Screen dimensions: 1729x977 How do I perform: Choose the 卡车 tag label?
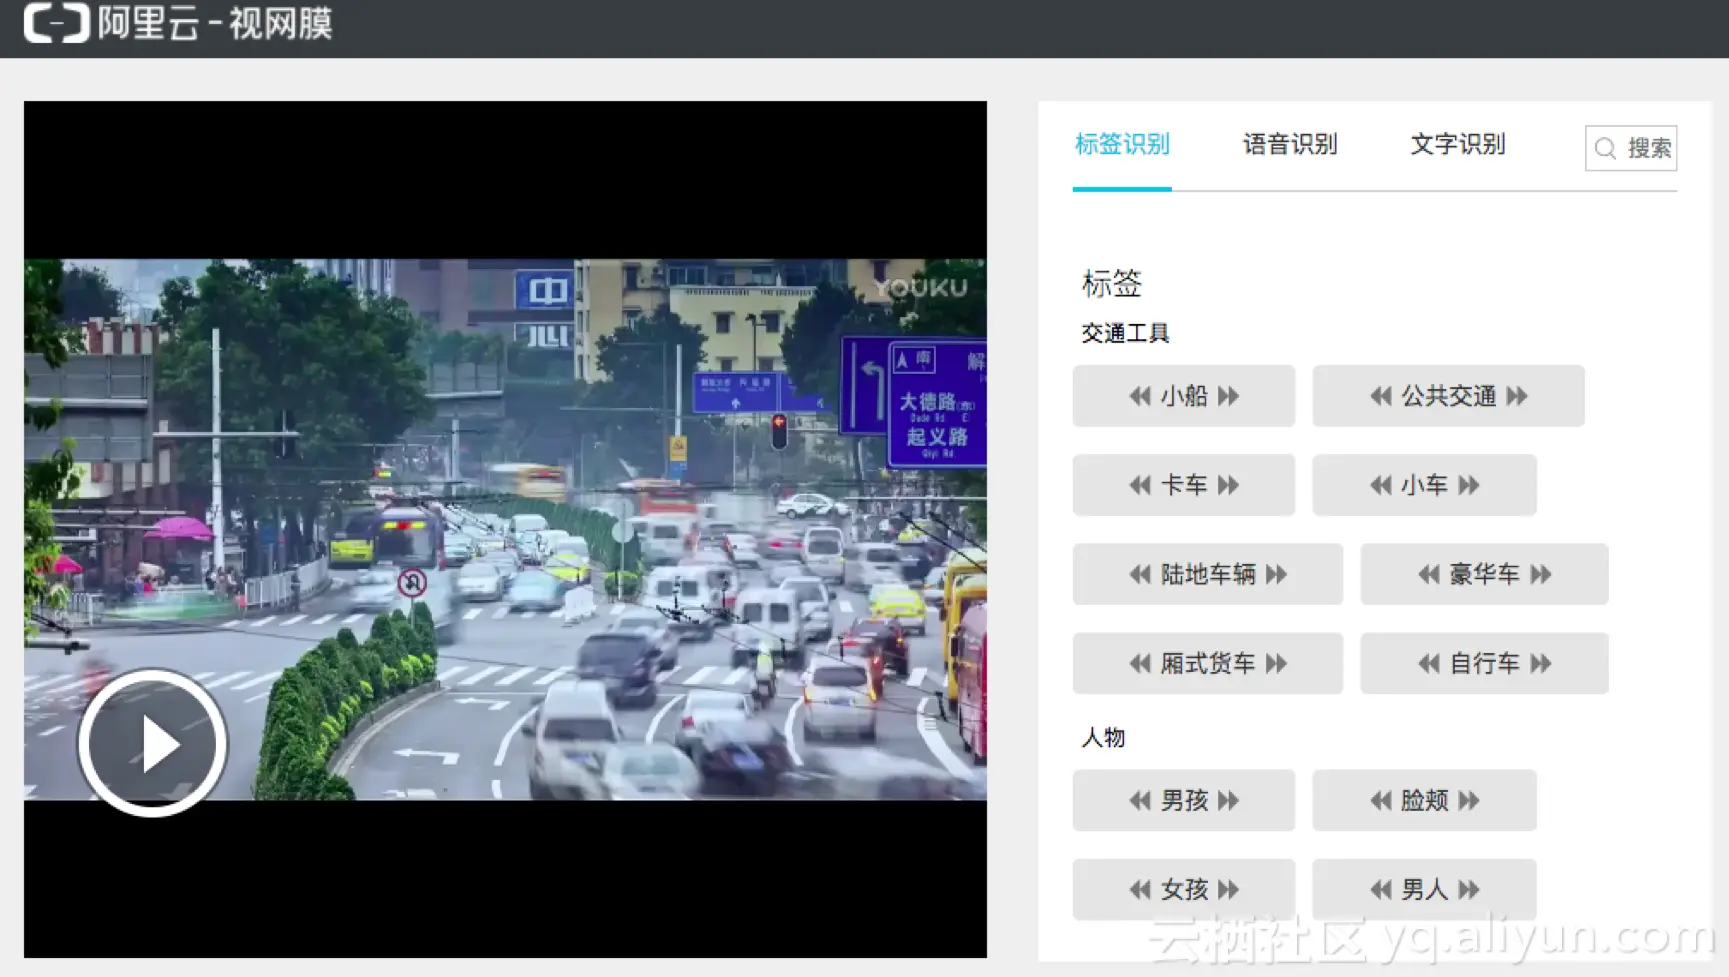coord(1184,485)
